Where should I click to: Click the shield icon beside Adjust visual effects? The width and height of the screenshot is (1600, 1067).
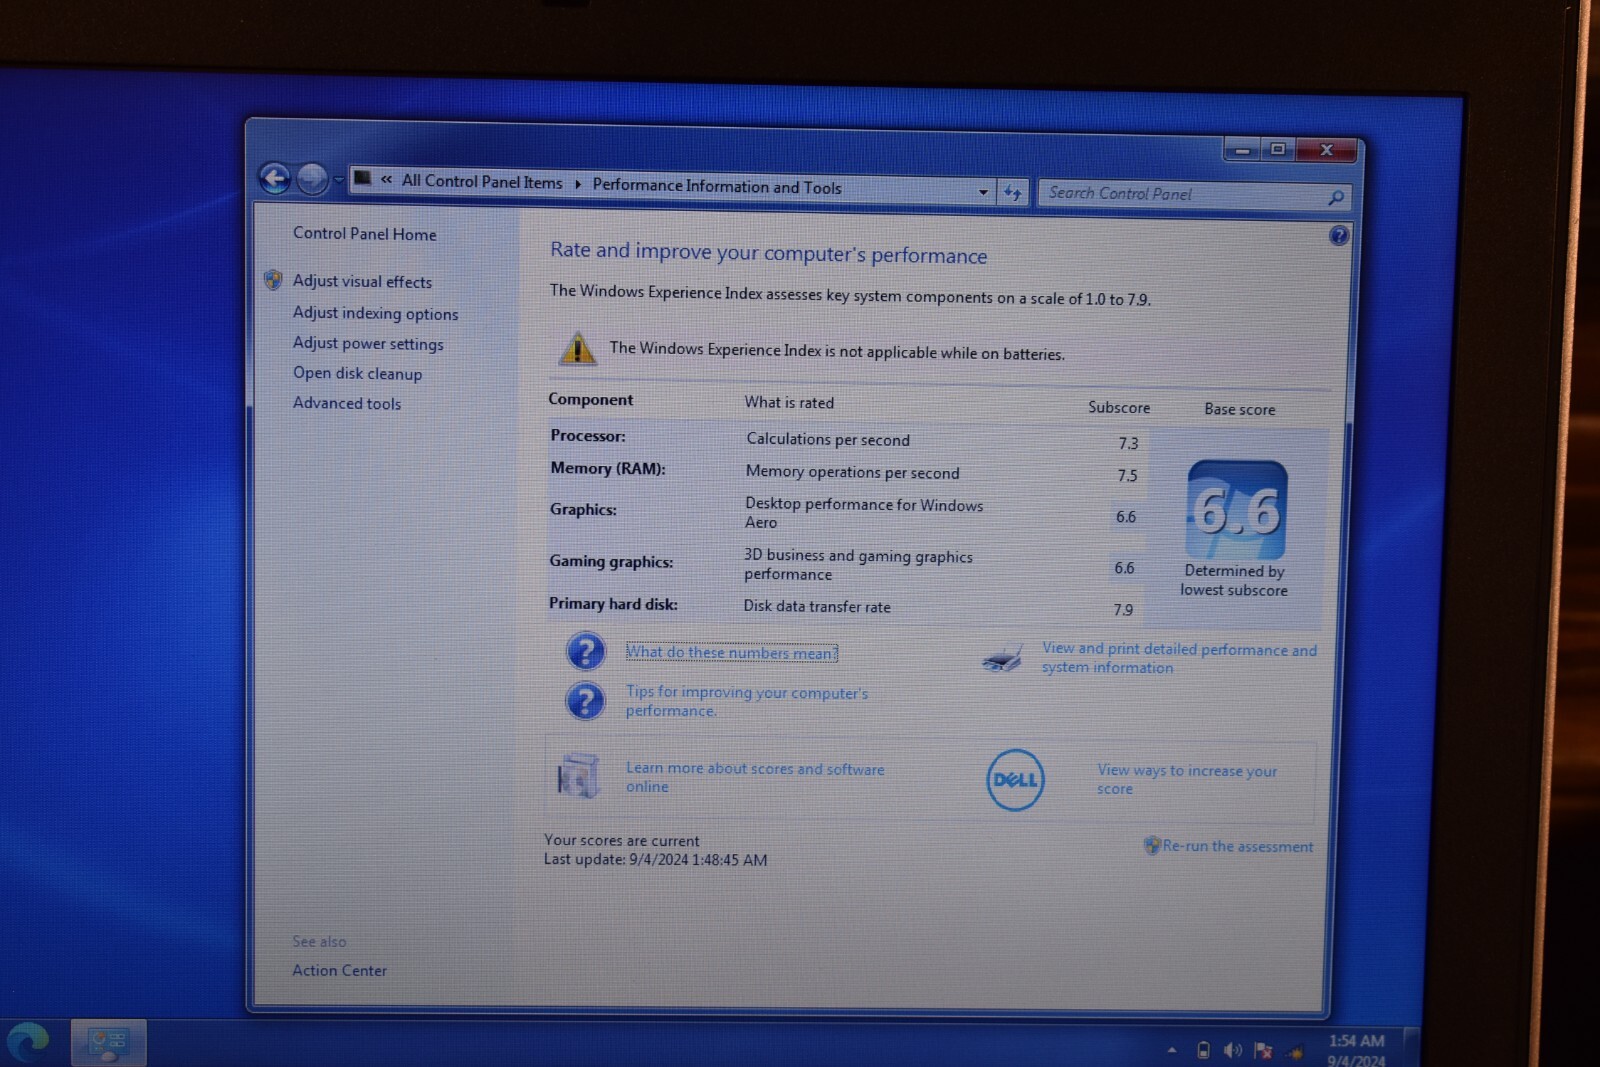pos(272,280)
